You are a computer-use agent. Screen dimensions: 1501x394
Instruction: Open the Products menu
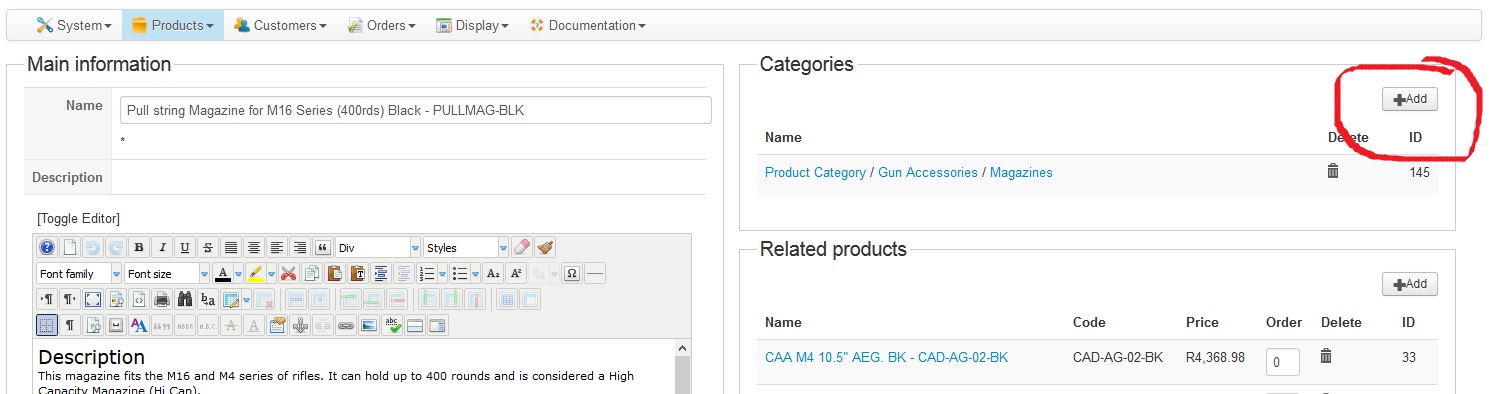point(173,25)
